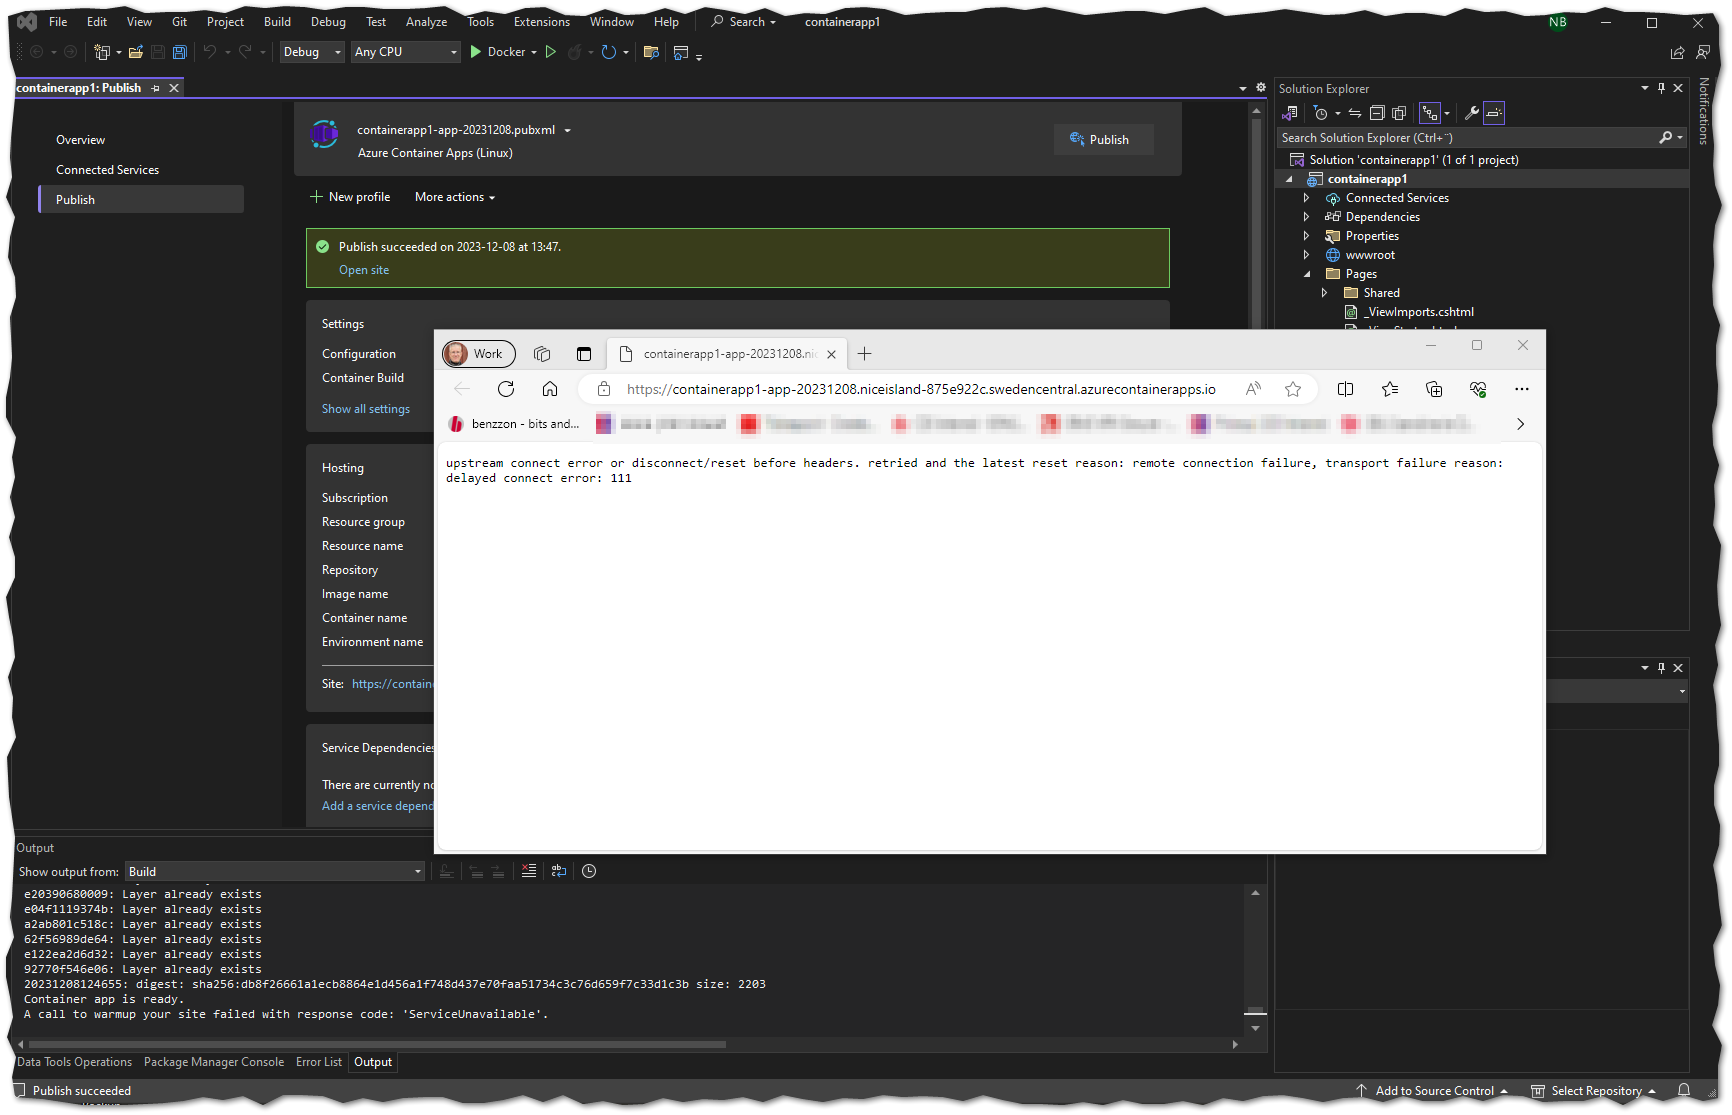
Task: Collapse the Pages folder in Solution Explorer
Action: 1306,274
